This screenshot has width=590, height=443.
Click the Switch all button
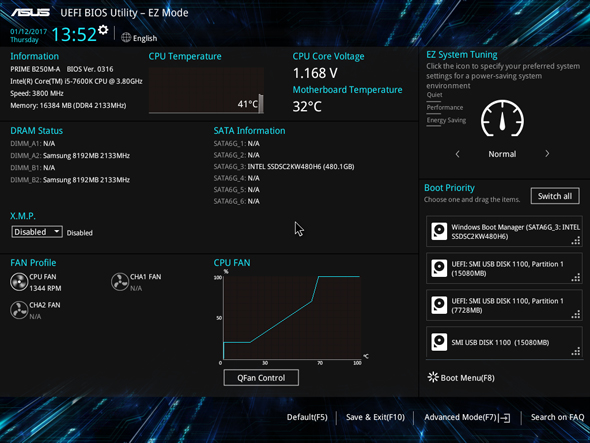click(555, 196)
